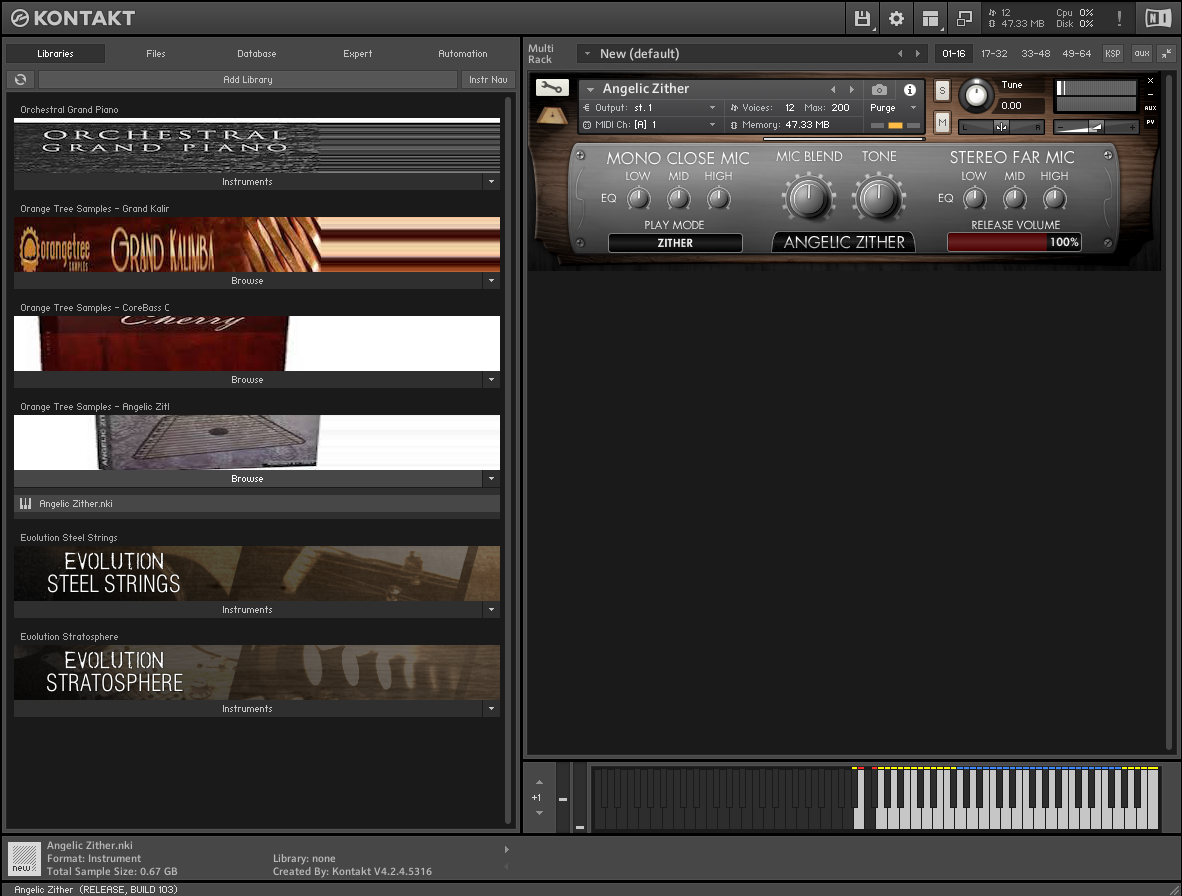The height and width of the screenshot is (896, 1182).
Task: Open the workspace layout icon
Action: click(x=930, y=18)
